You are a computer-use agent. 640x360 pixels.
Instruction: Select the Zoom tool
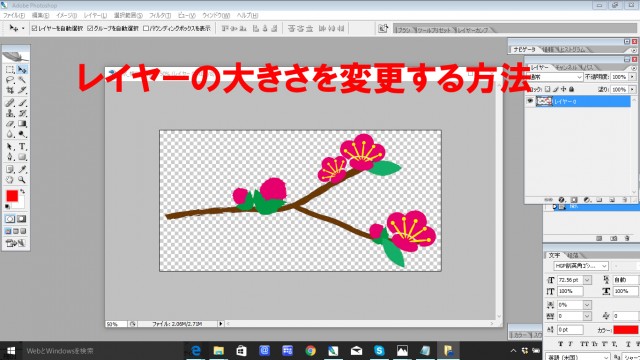22,179
